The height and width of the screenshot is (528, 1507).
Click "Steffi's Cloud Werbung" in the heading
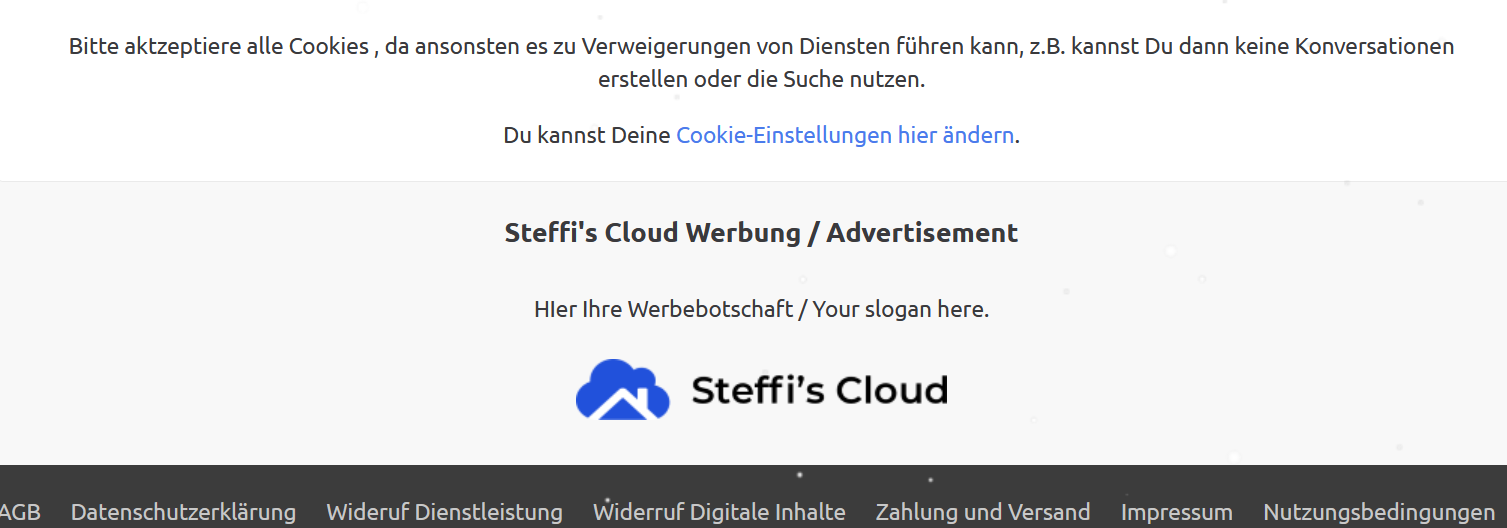click(653, 233)
